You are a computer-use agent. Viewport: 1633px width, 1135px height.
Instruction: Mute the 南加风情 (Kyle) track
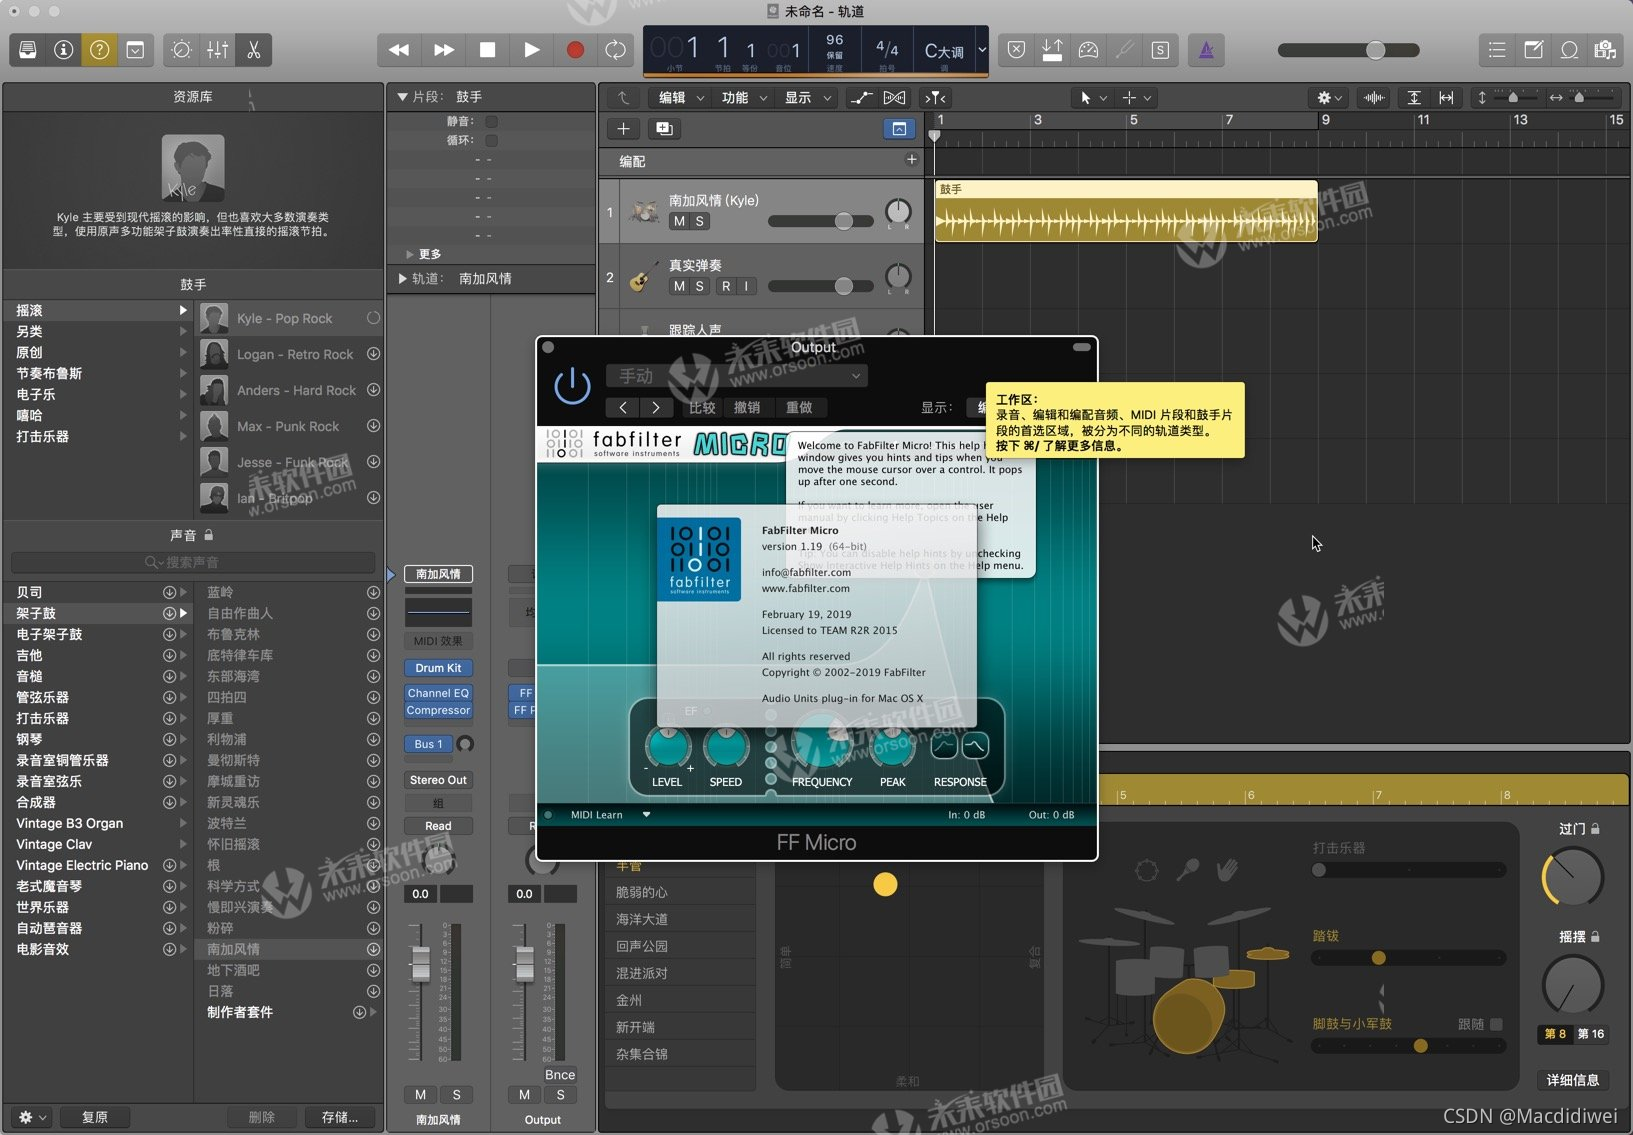point(679,221)
